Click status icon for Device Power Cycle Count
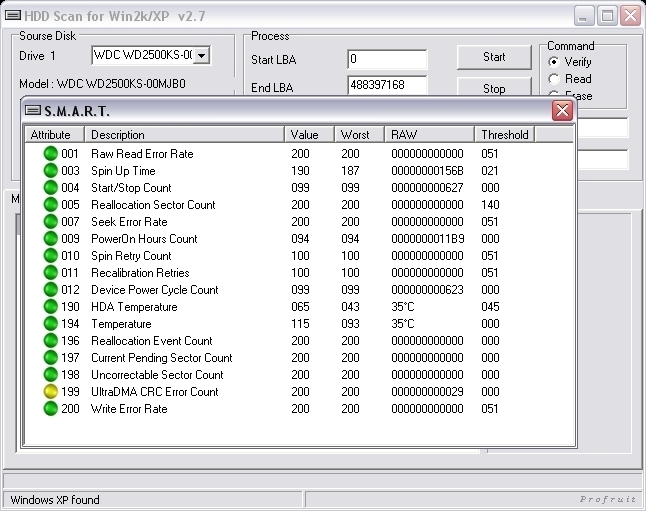Image resolution: width=646 pixels, height=511 pixels. (x=51, y=290)
